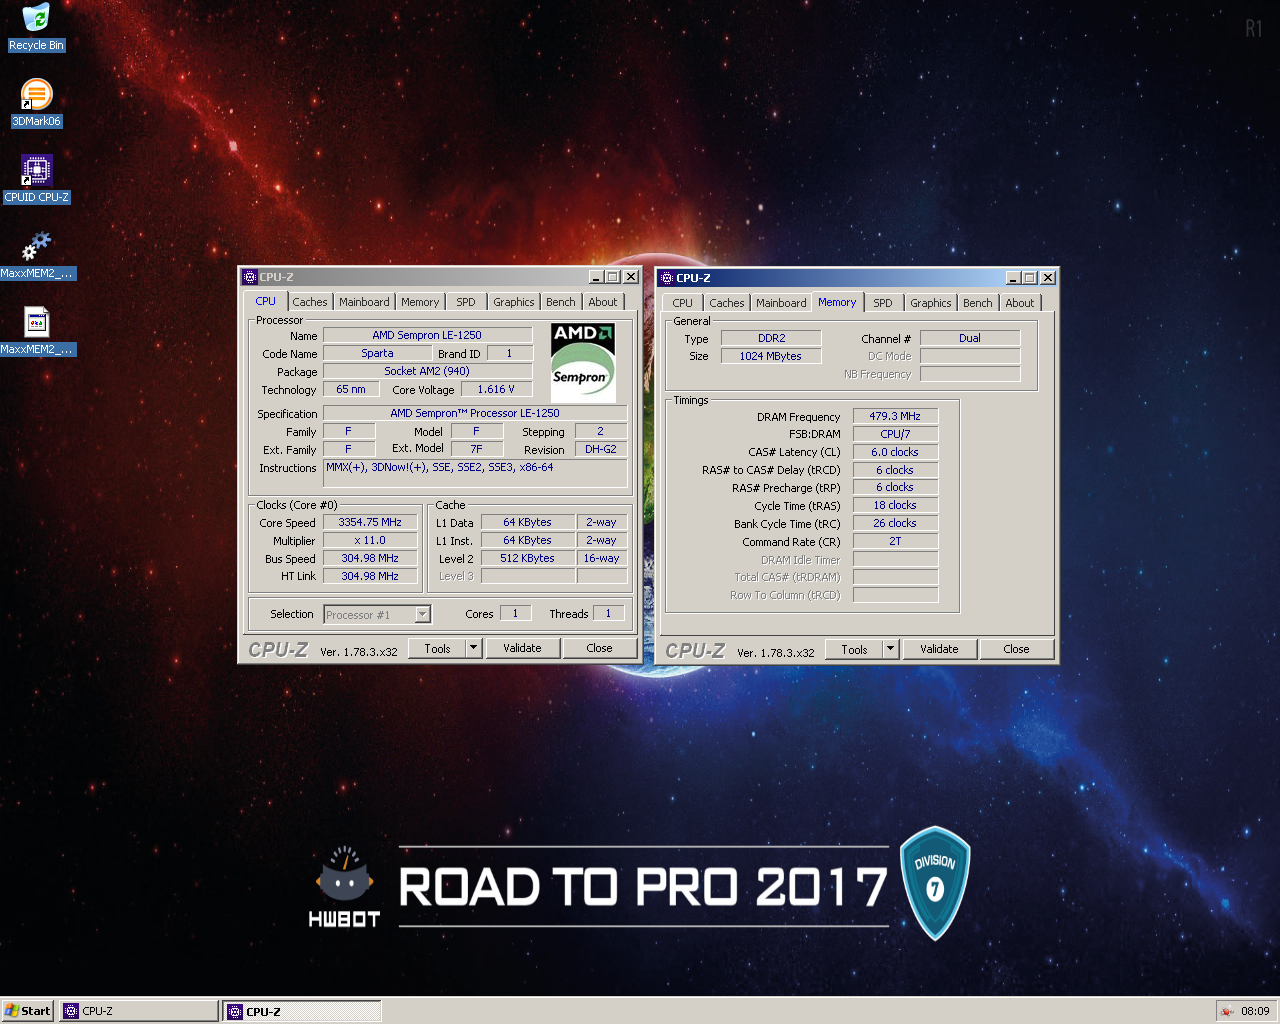Screen dimensions: 1280x1024
Task: Minimize the left CPU-Z window
Action: [596, 277]
